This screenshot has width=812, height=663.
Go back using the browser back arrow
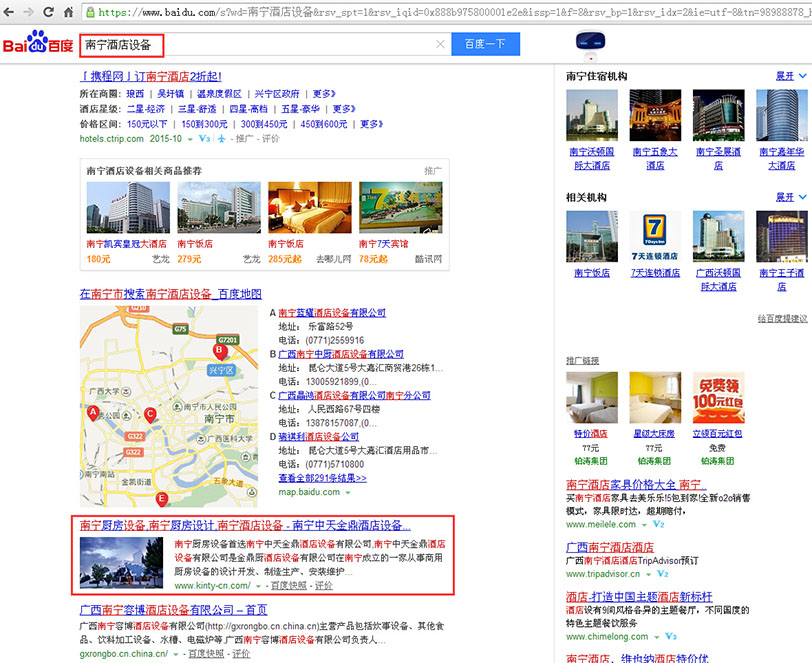point(9,11)
